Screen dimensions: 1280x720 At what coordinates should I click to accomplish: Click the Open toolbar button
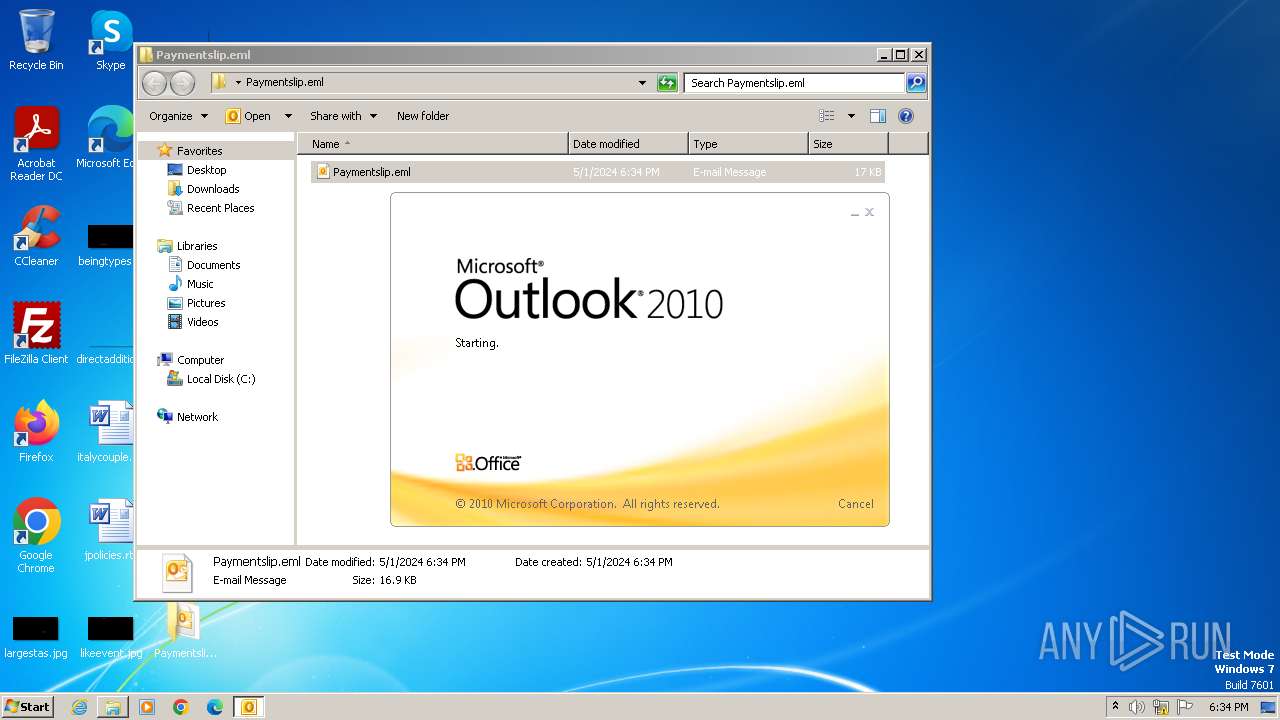tap(249, 116)
